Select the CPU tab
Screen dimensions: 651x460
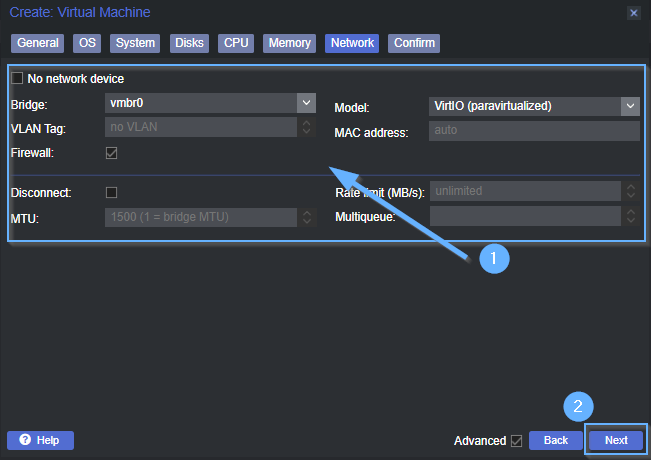point(236,43)
